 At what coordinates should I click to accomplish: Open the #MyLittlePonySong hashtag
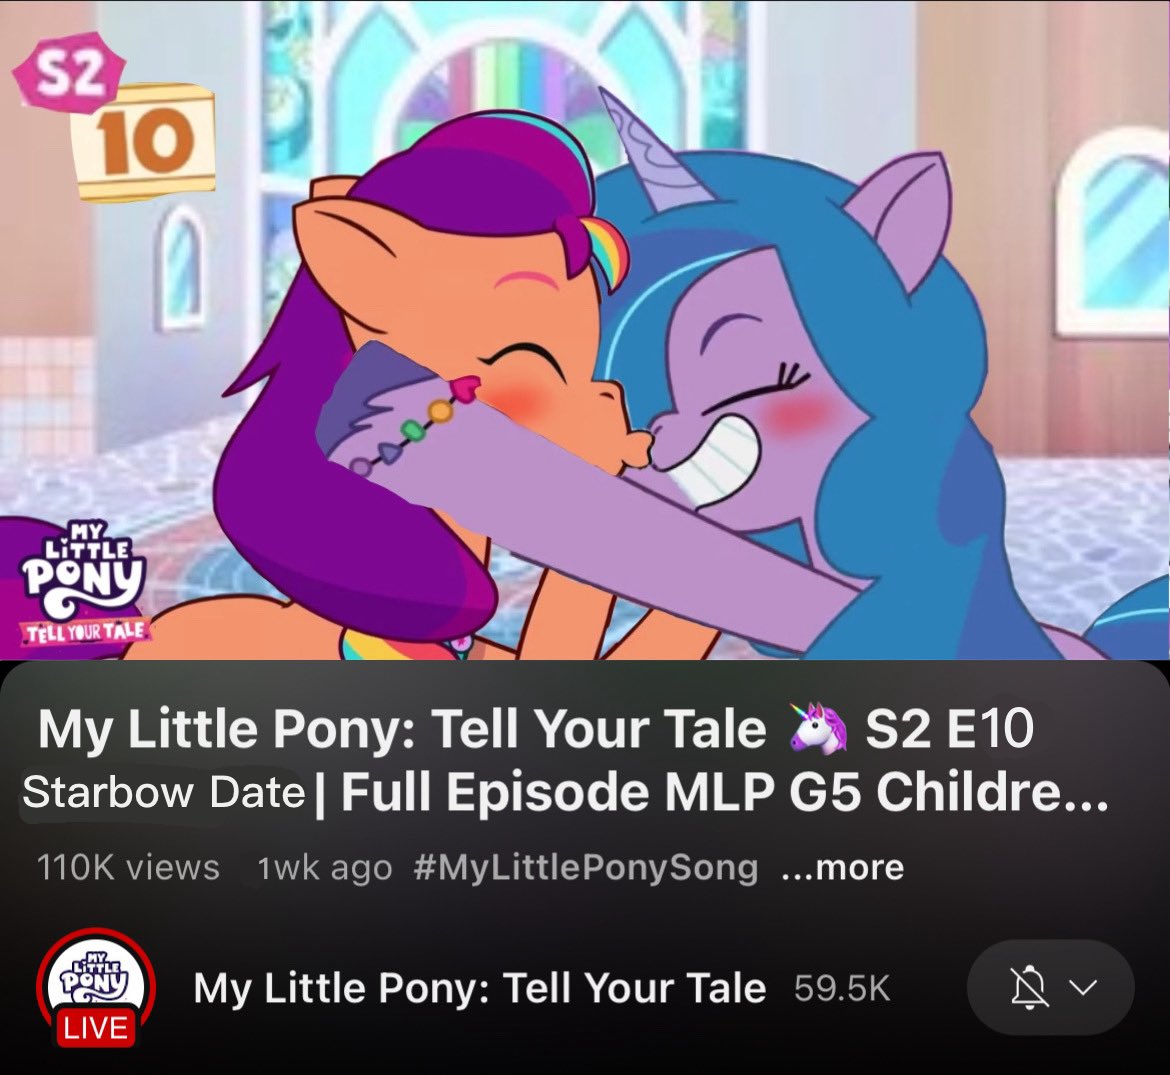[x=585, y=868]
